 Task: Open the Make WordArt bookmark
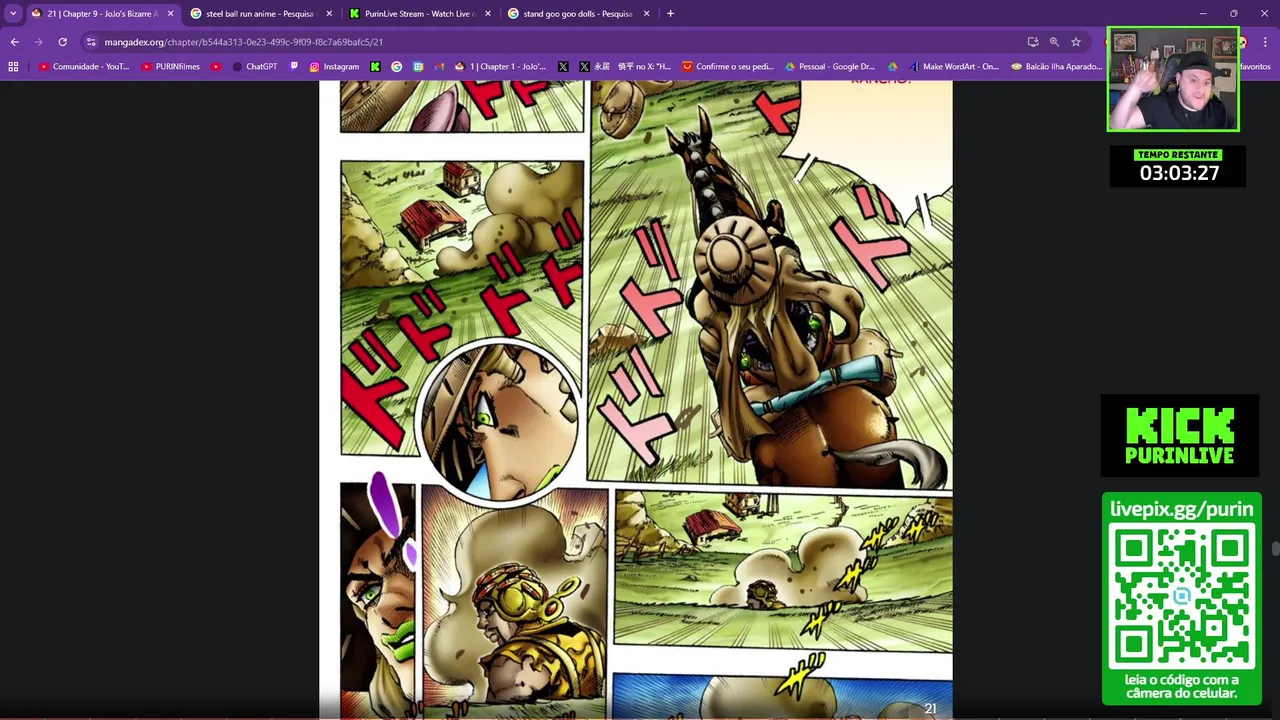pos(953,67)
